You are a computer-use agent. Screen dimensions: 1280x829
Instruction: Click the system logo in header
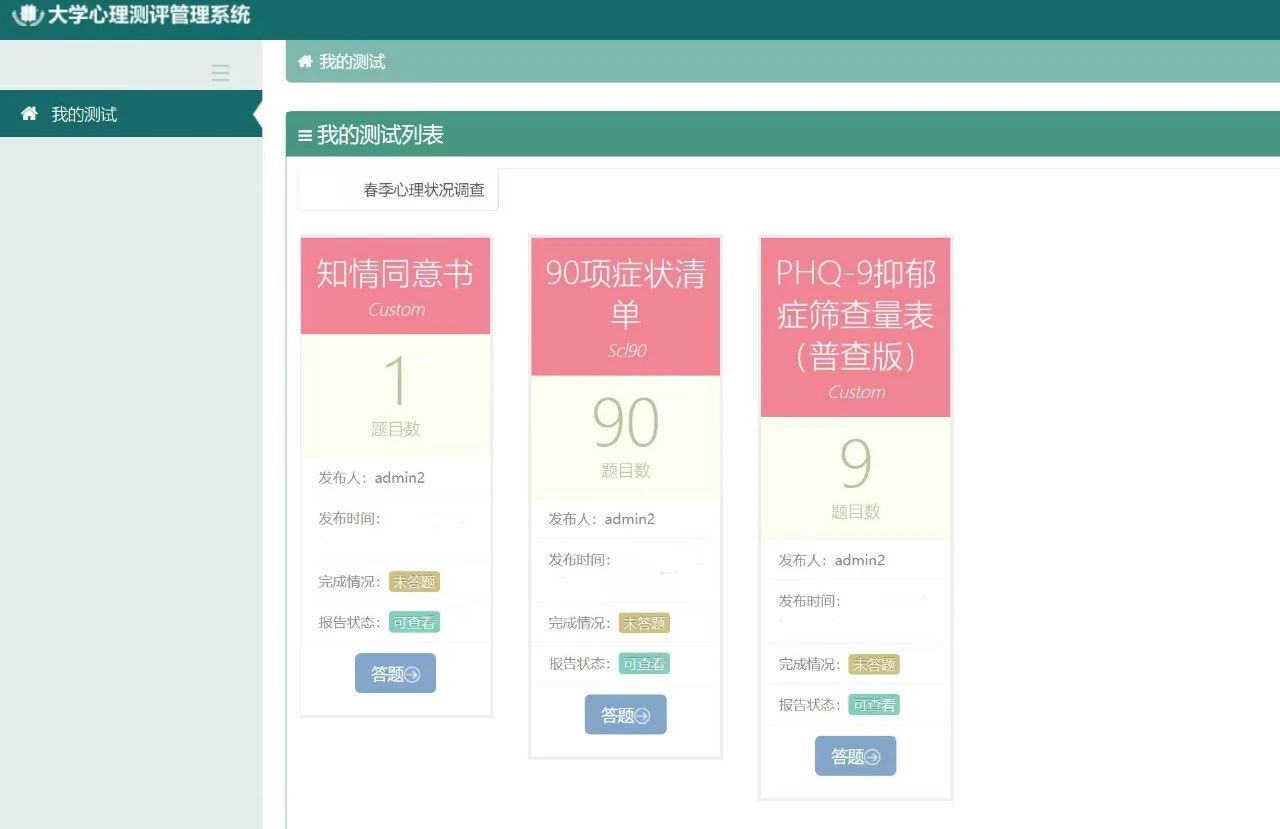[27, 16]
